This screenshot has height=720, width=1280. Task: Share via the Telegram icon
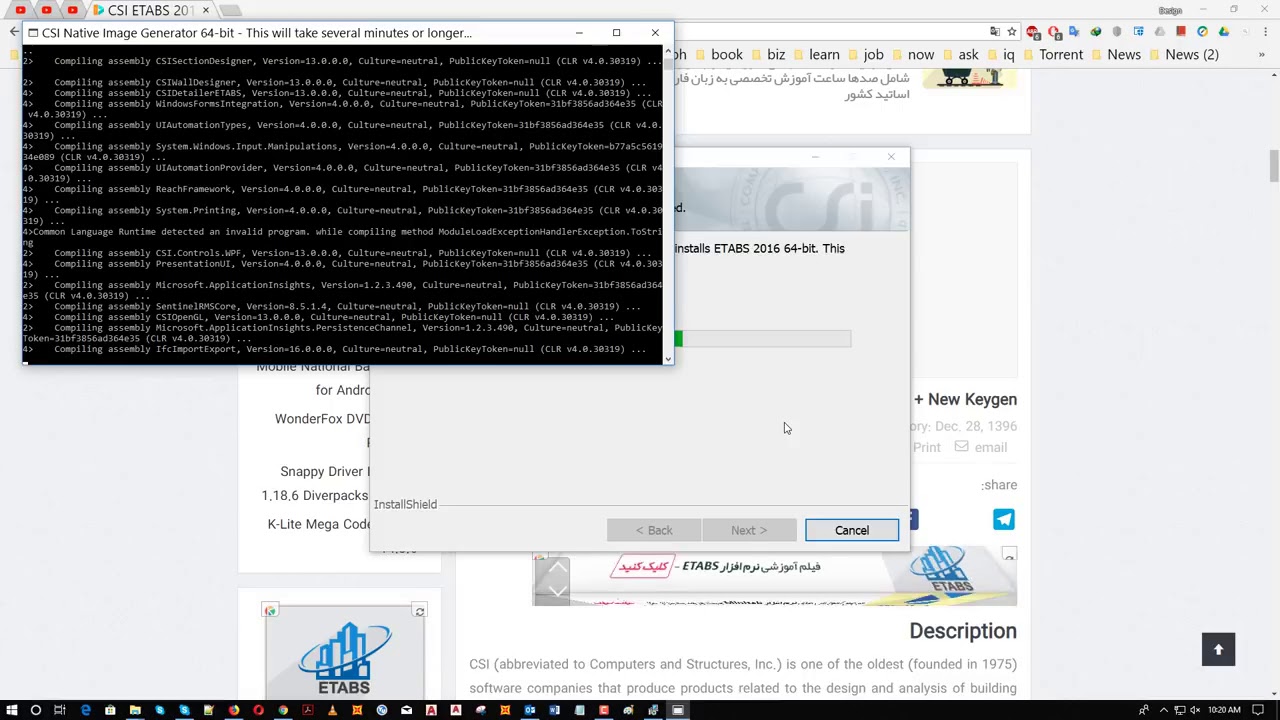(1003, 519)
